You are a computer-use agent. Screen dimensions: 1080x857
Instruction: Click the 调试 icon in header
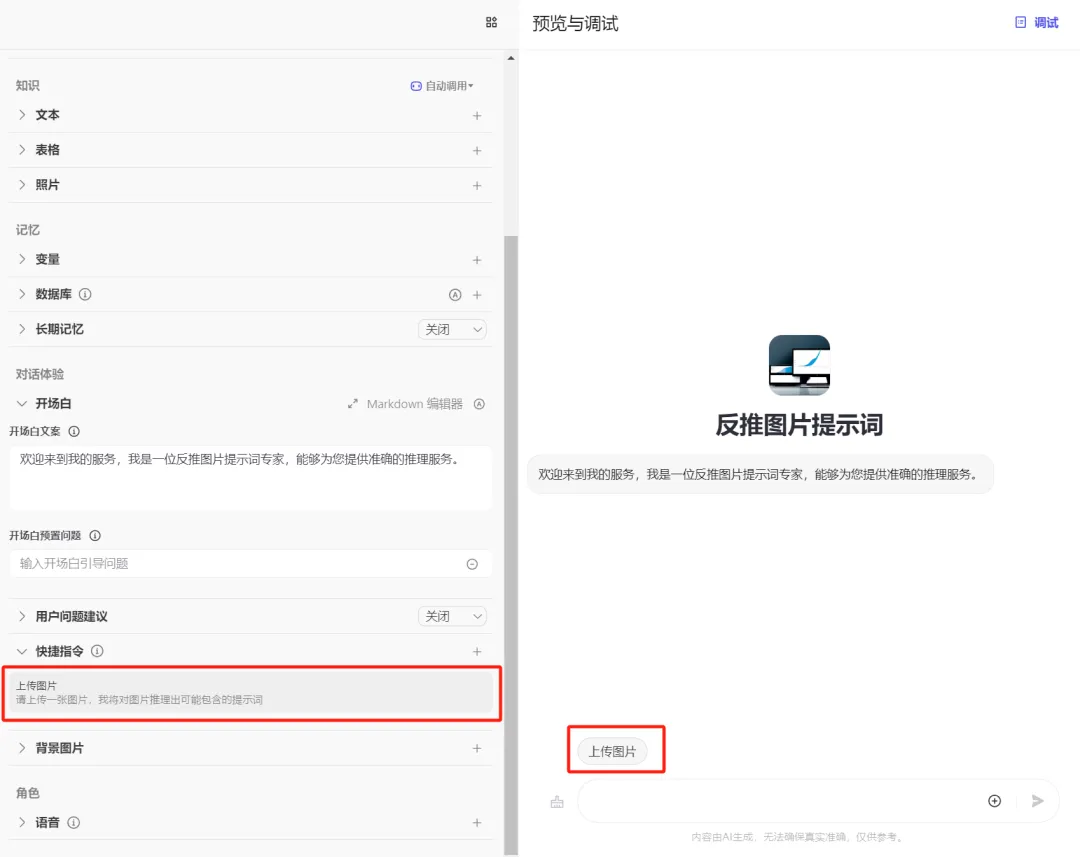[x=1020, y=23]
